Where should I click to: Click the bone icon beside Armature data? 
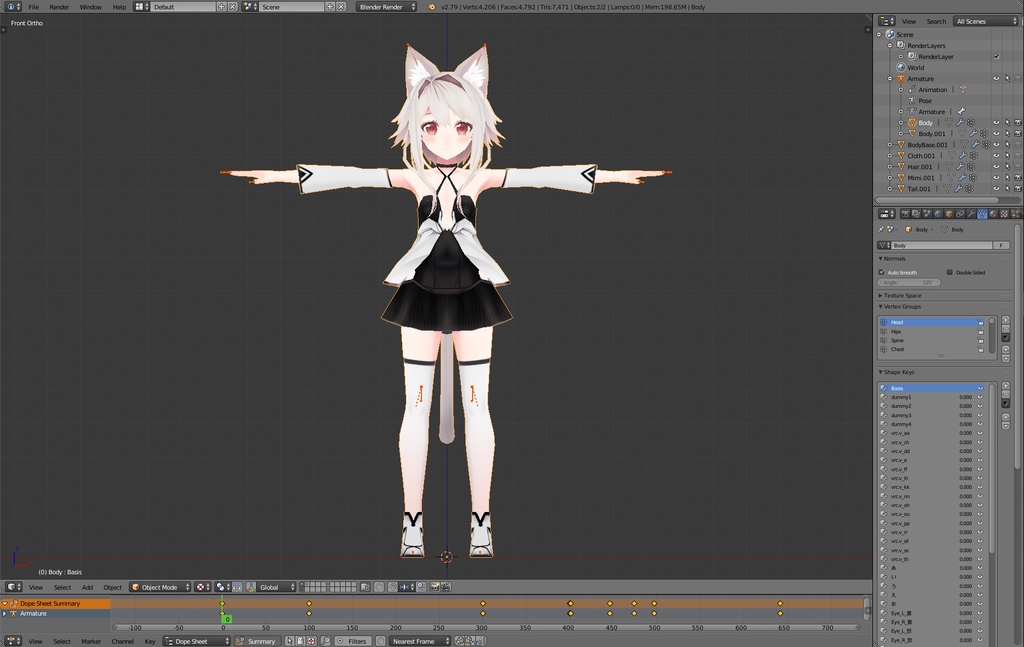pyautogui.click(x=961, y=112)
